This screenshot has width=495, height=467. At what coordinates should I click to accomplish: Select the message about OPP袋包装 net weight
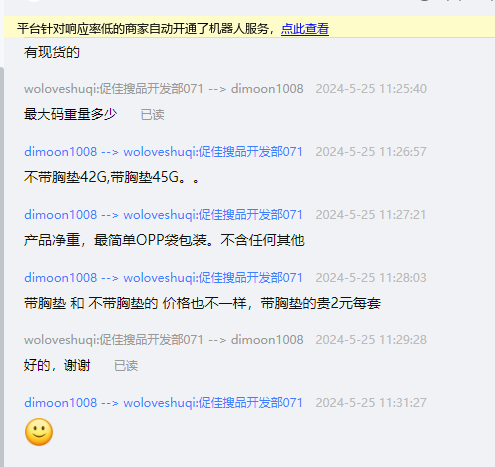164,240
